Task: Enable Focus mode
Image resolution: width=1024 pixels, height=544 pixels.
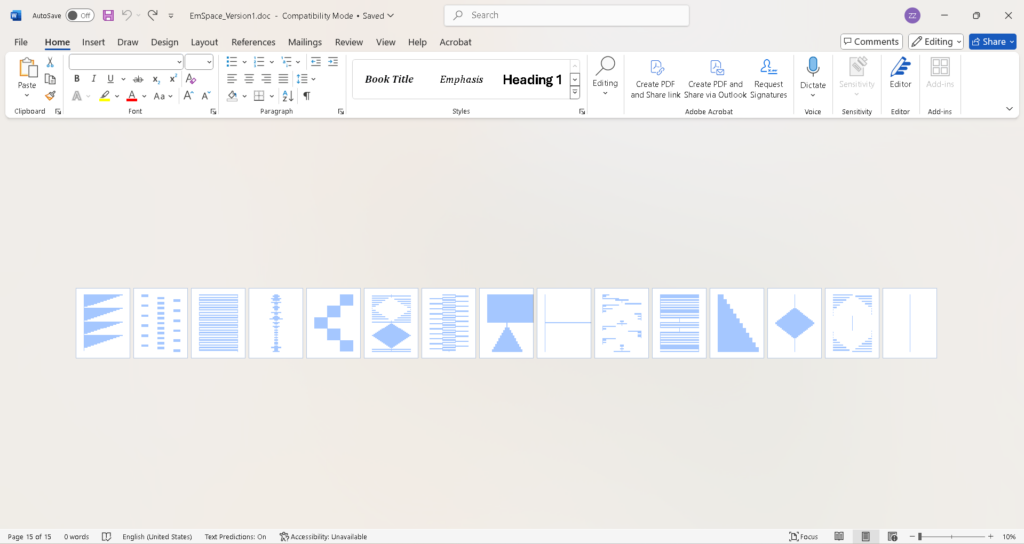Action: (804, 537)
